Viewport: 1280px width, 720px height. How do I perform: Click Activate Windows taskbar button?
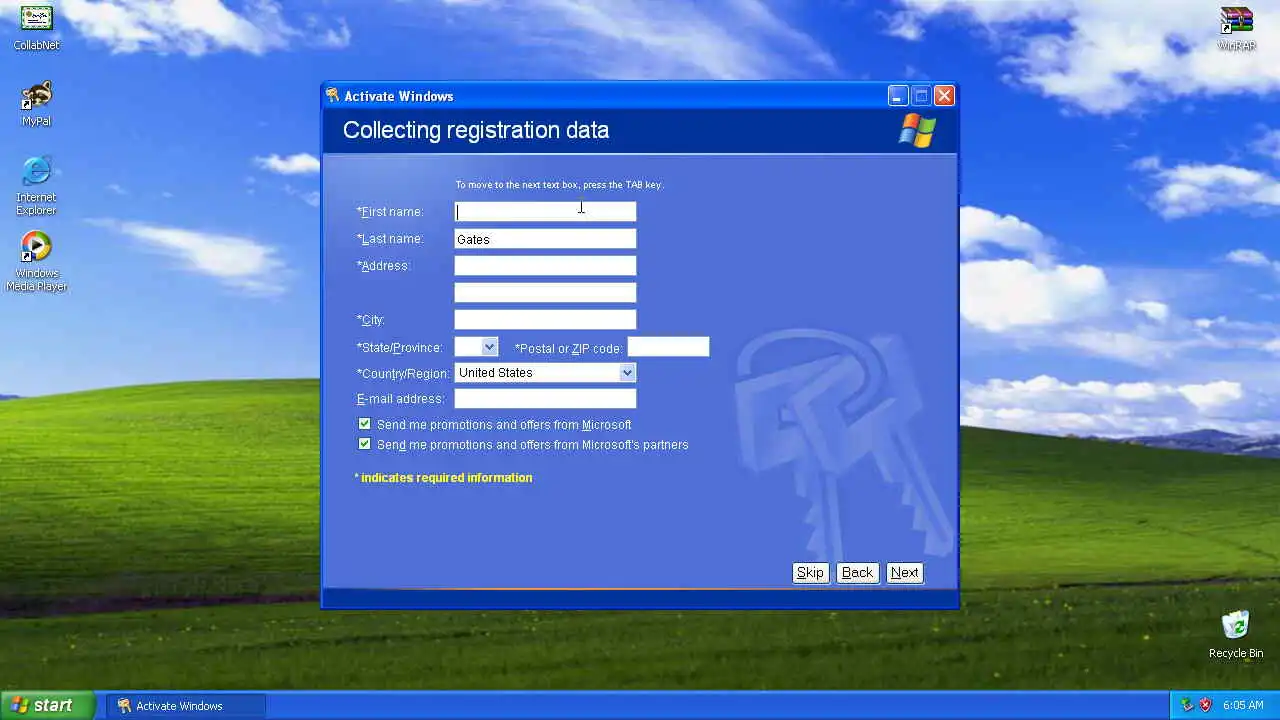[x=186, y=705]
